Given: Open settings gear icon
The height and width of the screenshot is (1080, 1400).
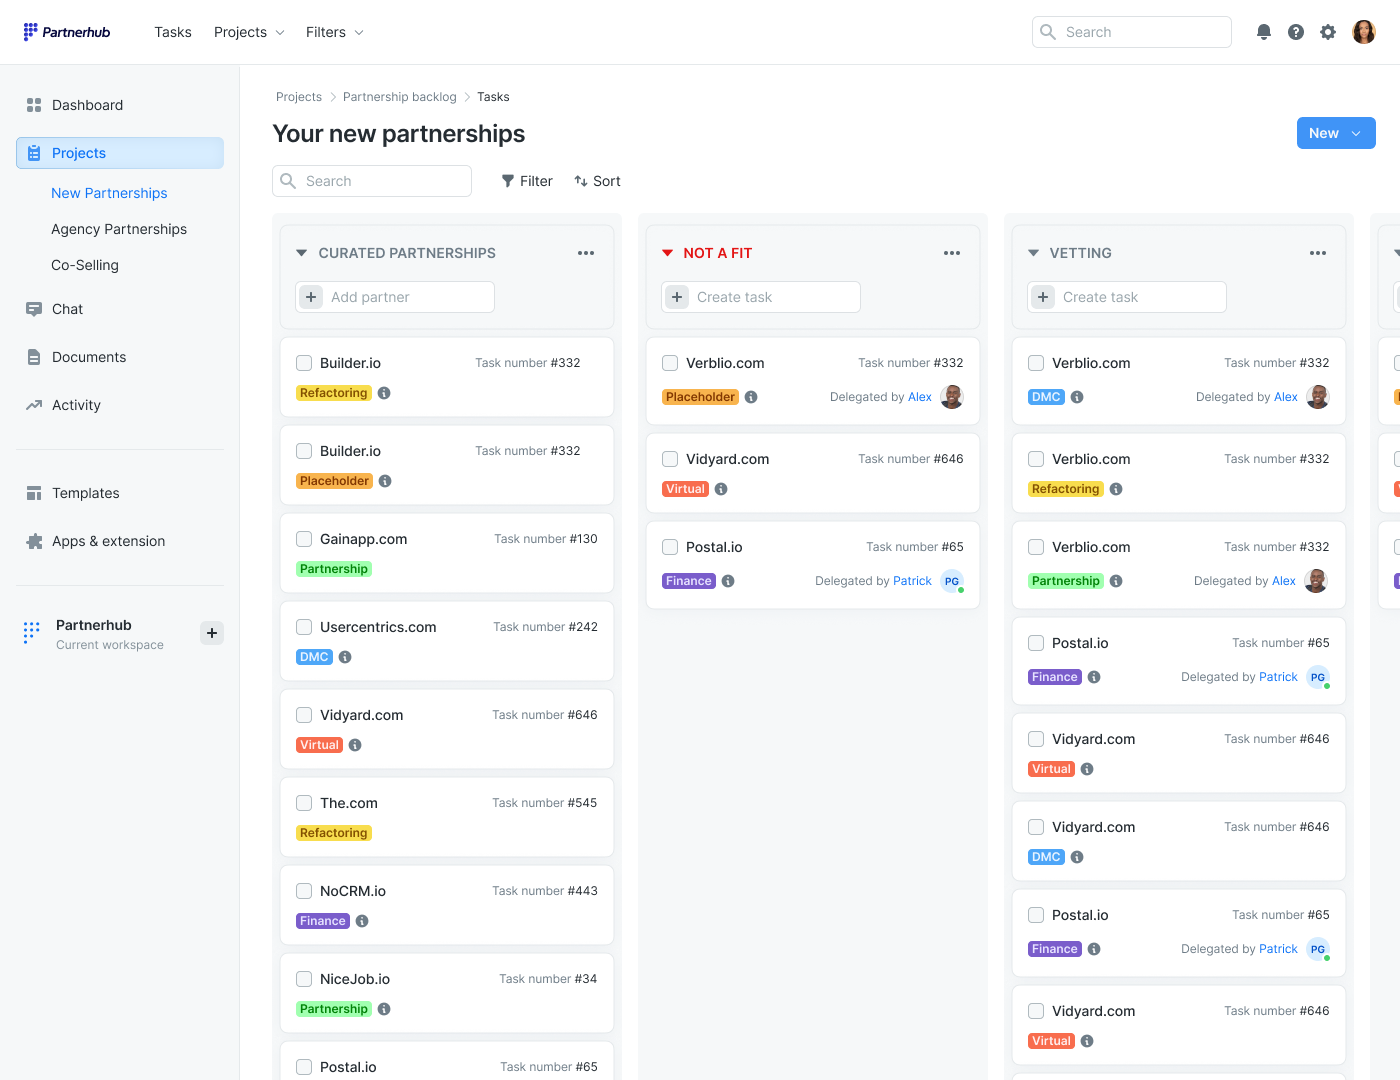Looking at the screenshot, I should (1328, 32).
